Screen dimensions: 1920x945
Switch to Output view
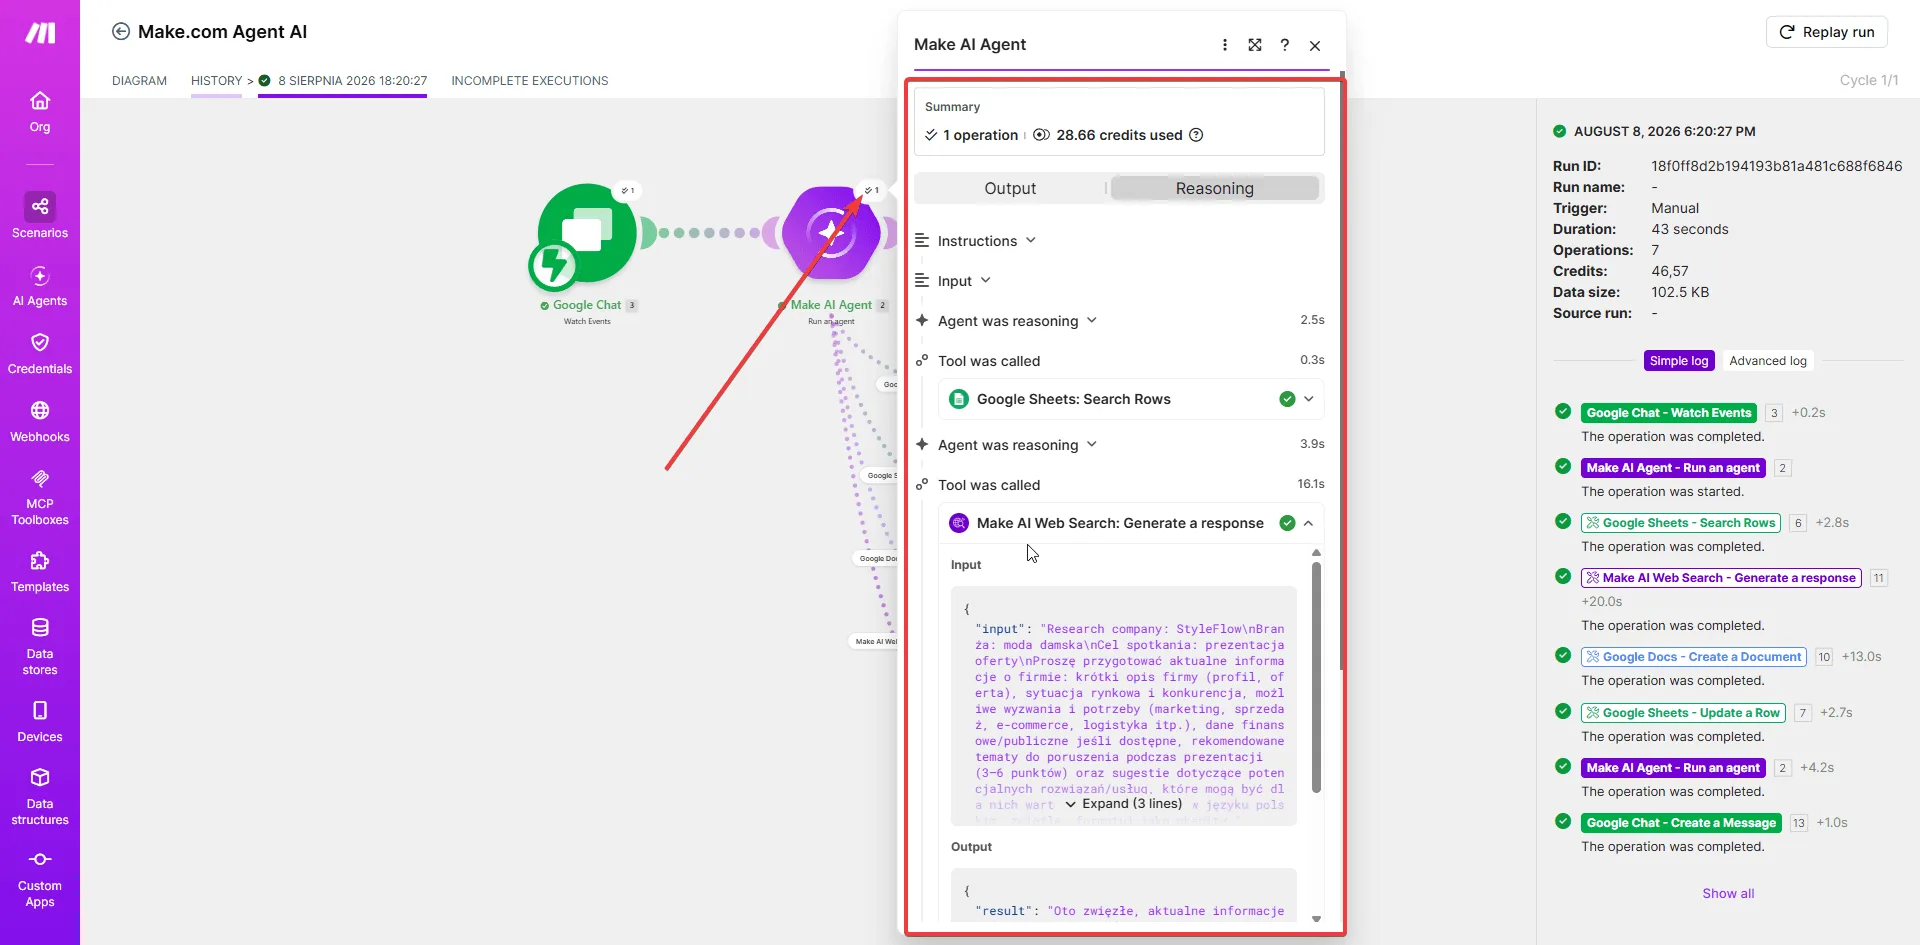point(1010,188)
